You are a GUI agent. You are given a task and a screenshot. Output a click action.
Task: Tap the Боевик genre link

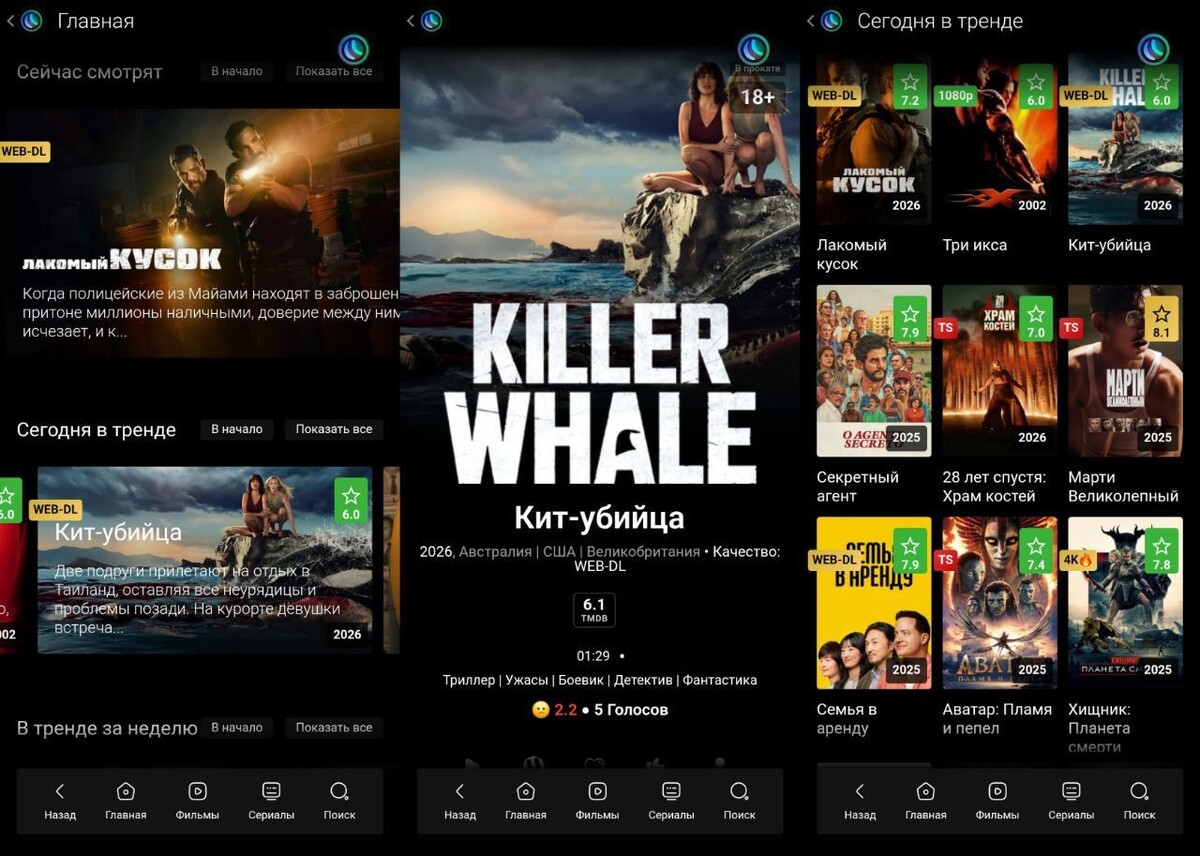[x=581, y=680]
